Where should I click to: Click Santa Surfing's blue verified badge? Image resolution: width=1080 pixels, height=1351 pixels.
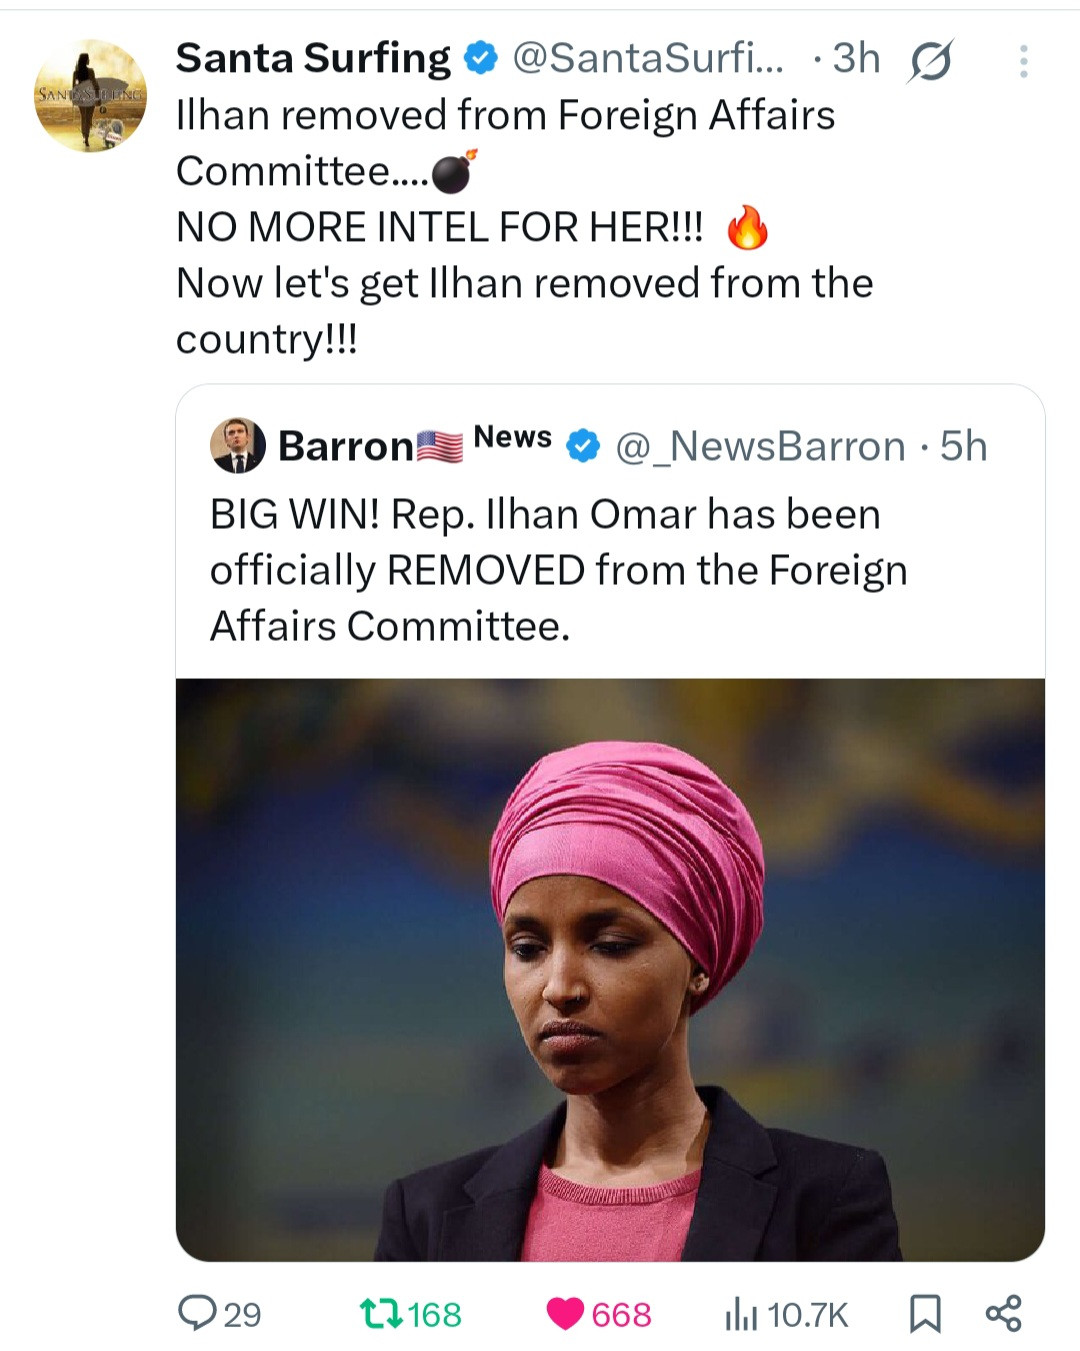coord(482,58)
